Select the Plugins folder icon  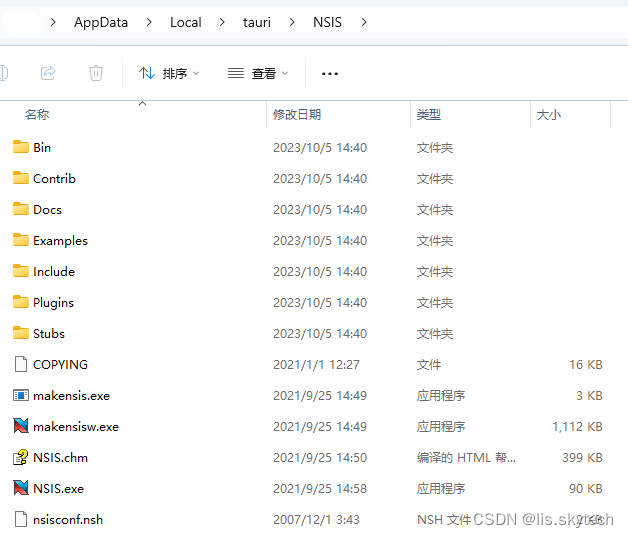21,302
